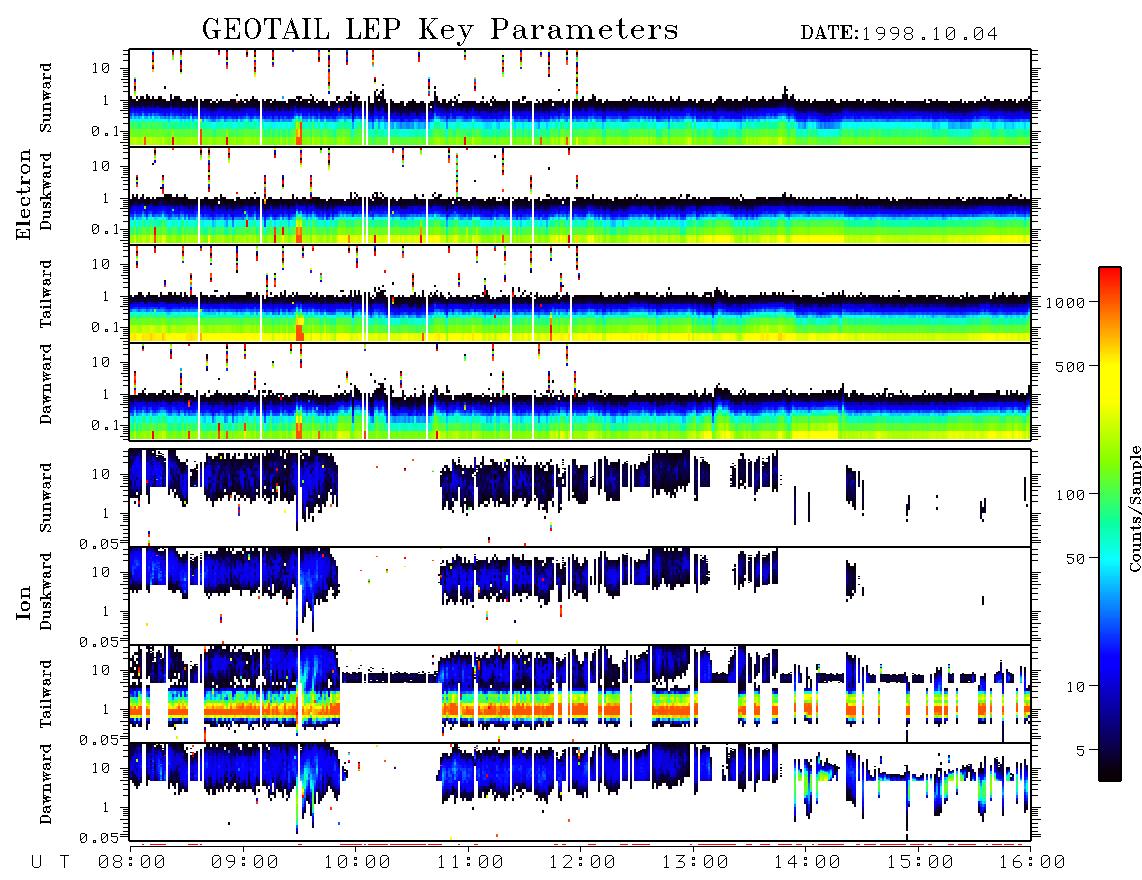Click the 'GEOTAIL LEP Key Parameters' title

440,31
